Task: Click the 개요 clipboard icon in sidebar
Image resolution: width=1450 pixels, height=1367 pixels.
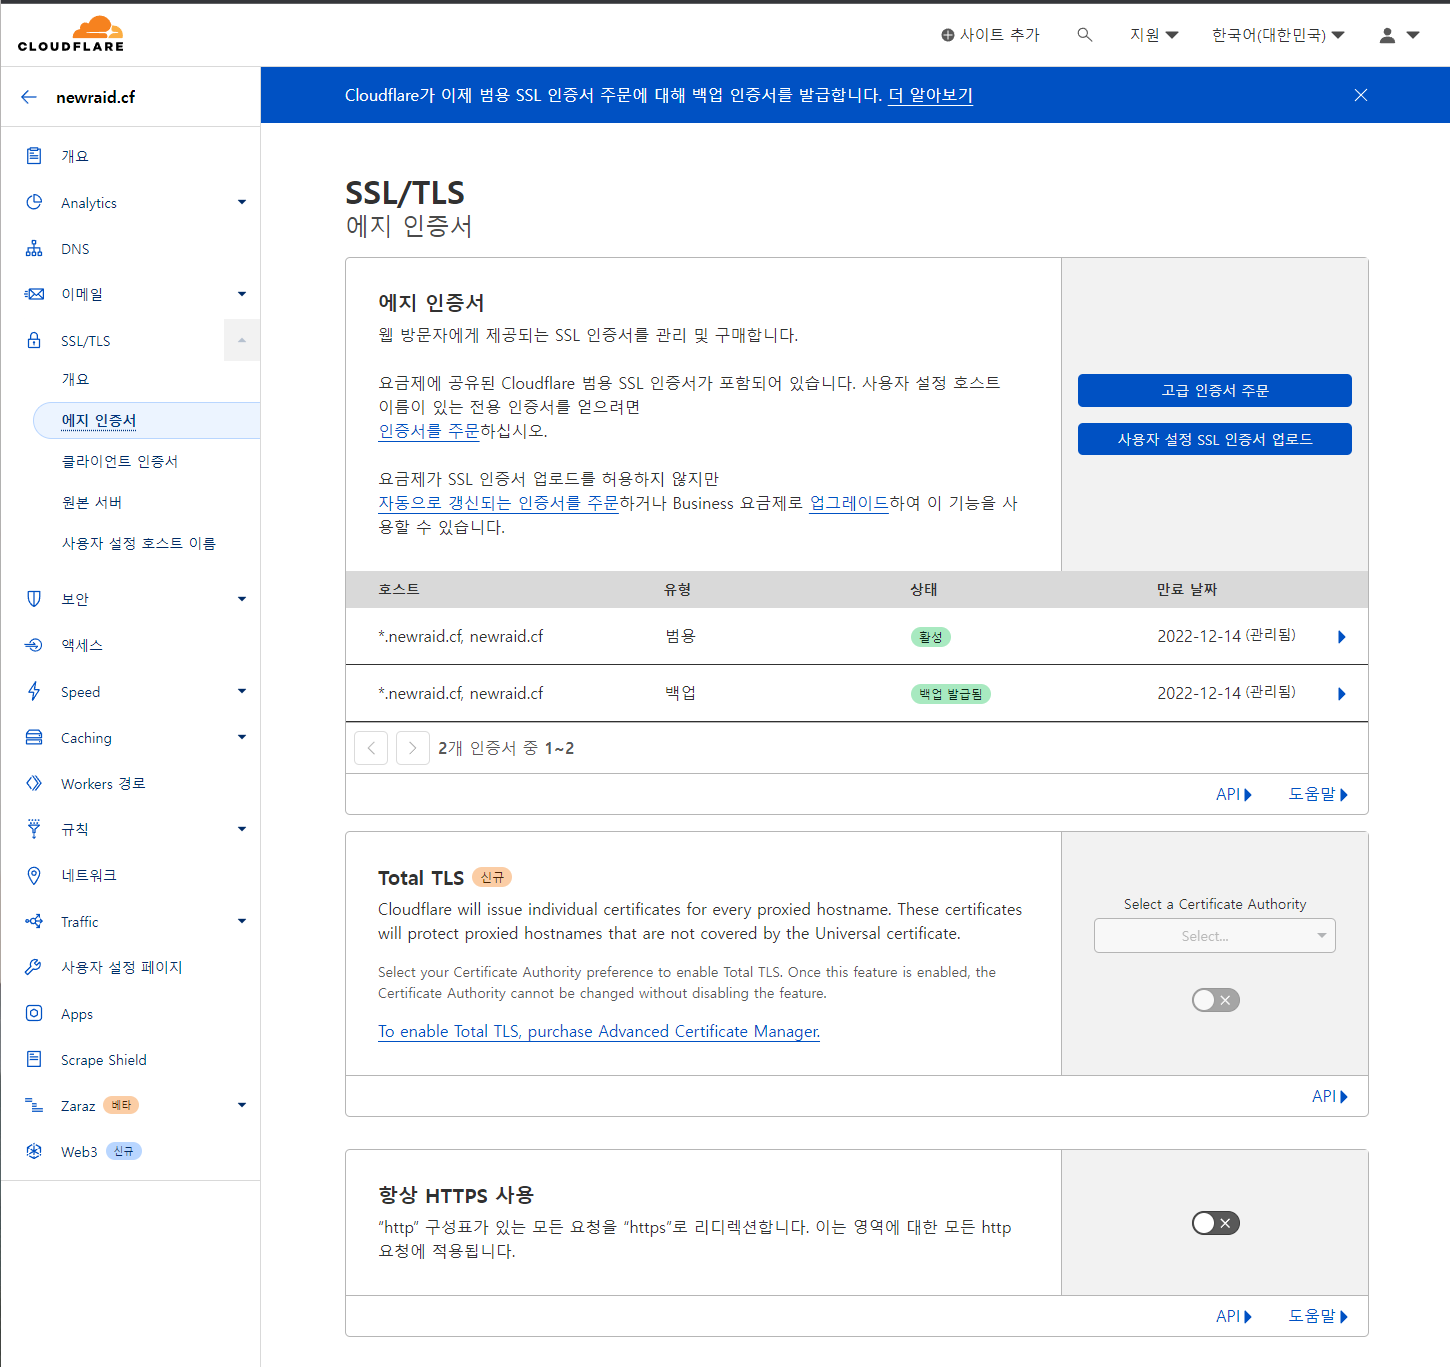Action: pos(34,156)
